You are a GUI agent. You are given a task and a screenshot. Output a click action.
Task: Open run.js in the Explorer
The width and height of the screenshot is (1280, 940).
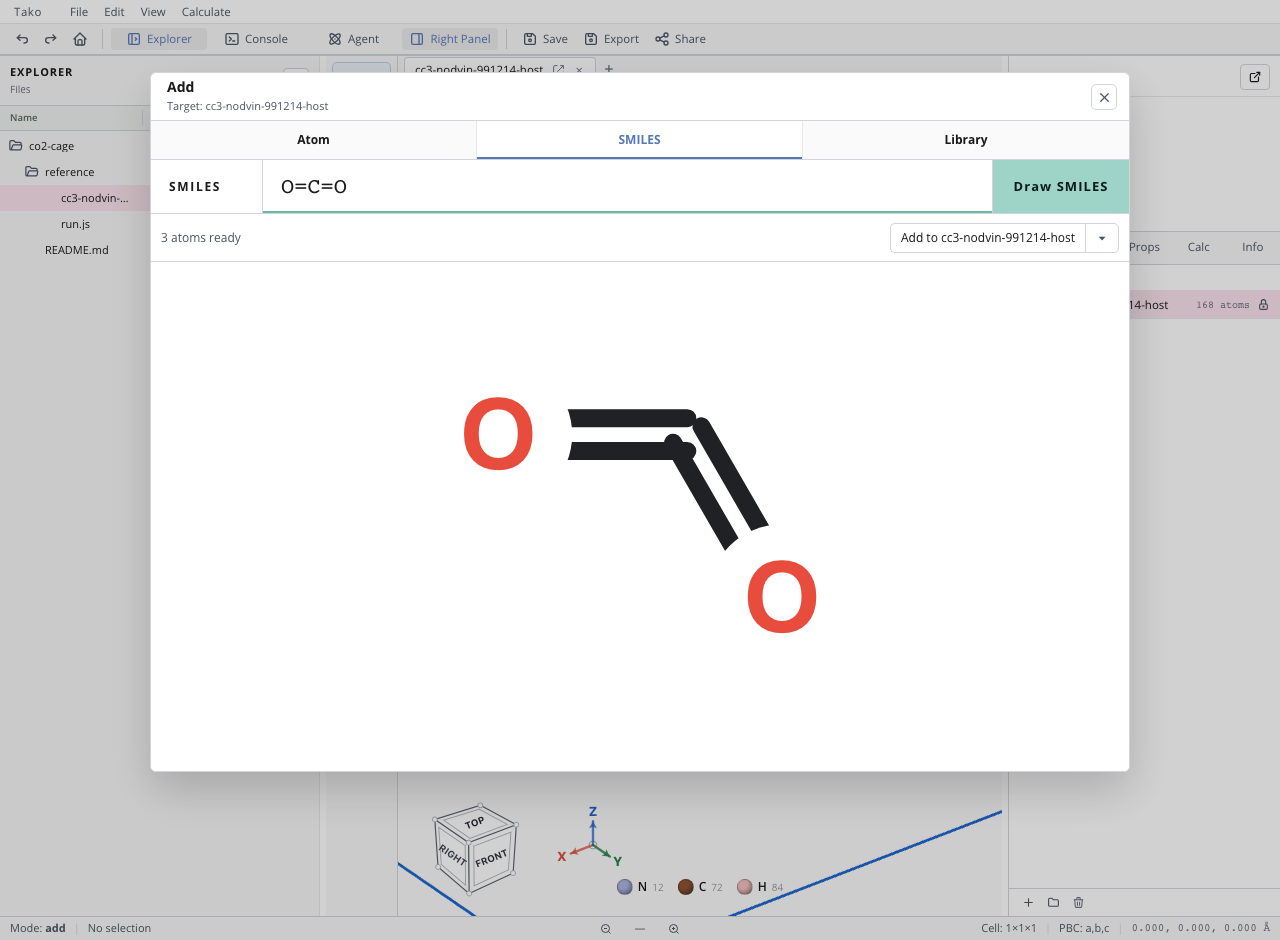(75, 224)
